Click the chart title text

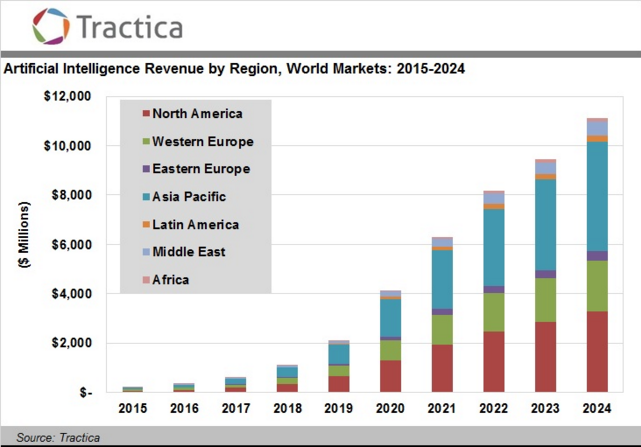pyautogui.click(x=234, y=69)
